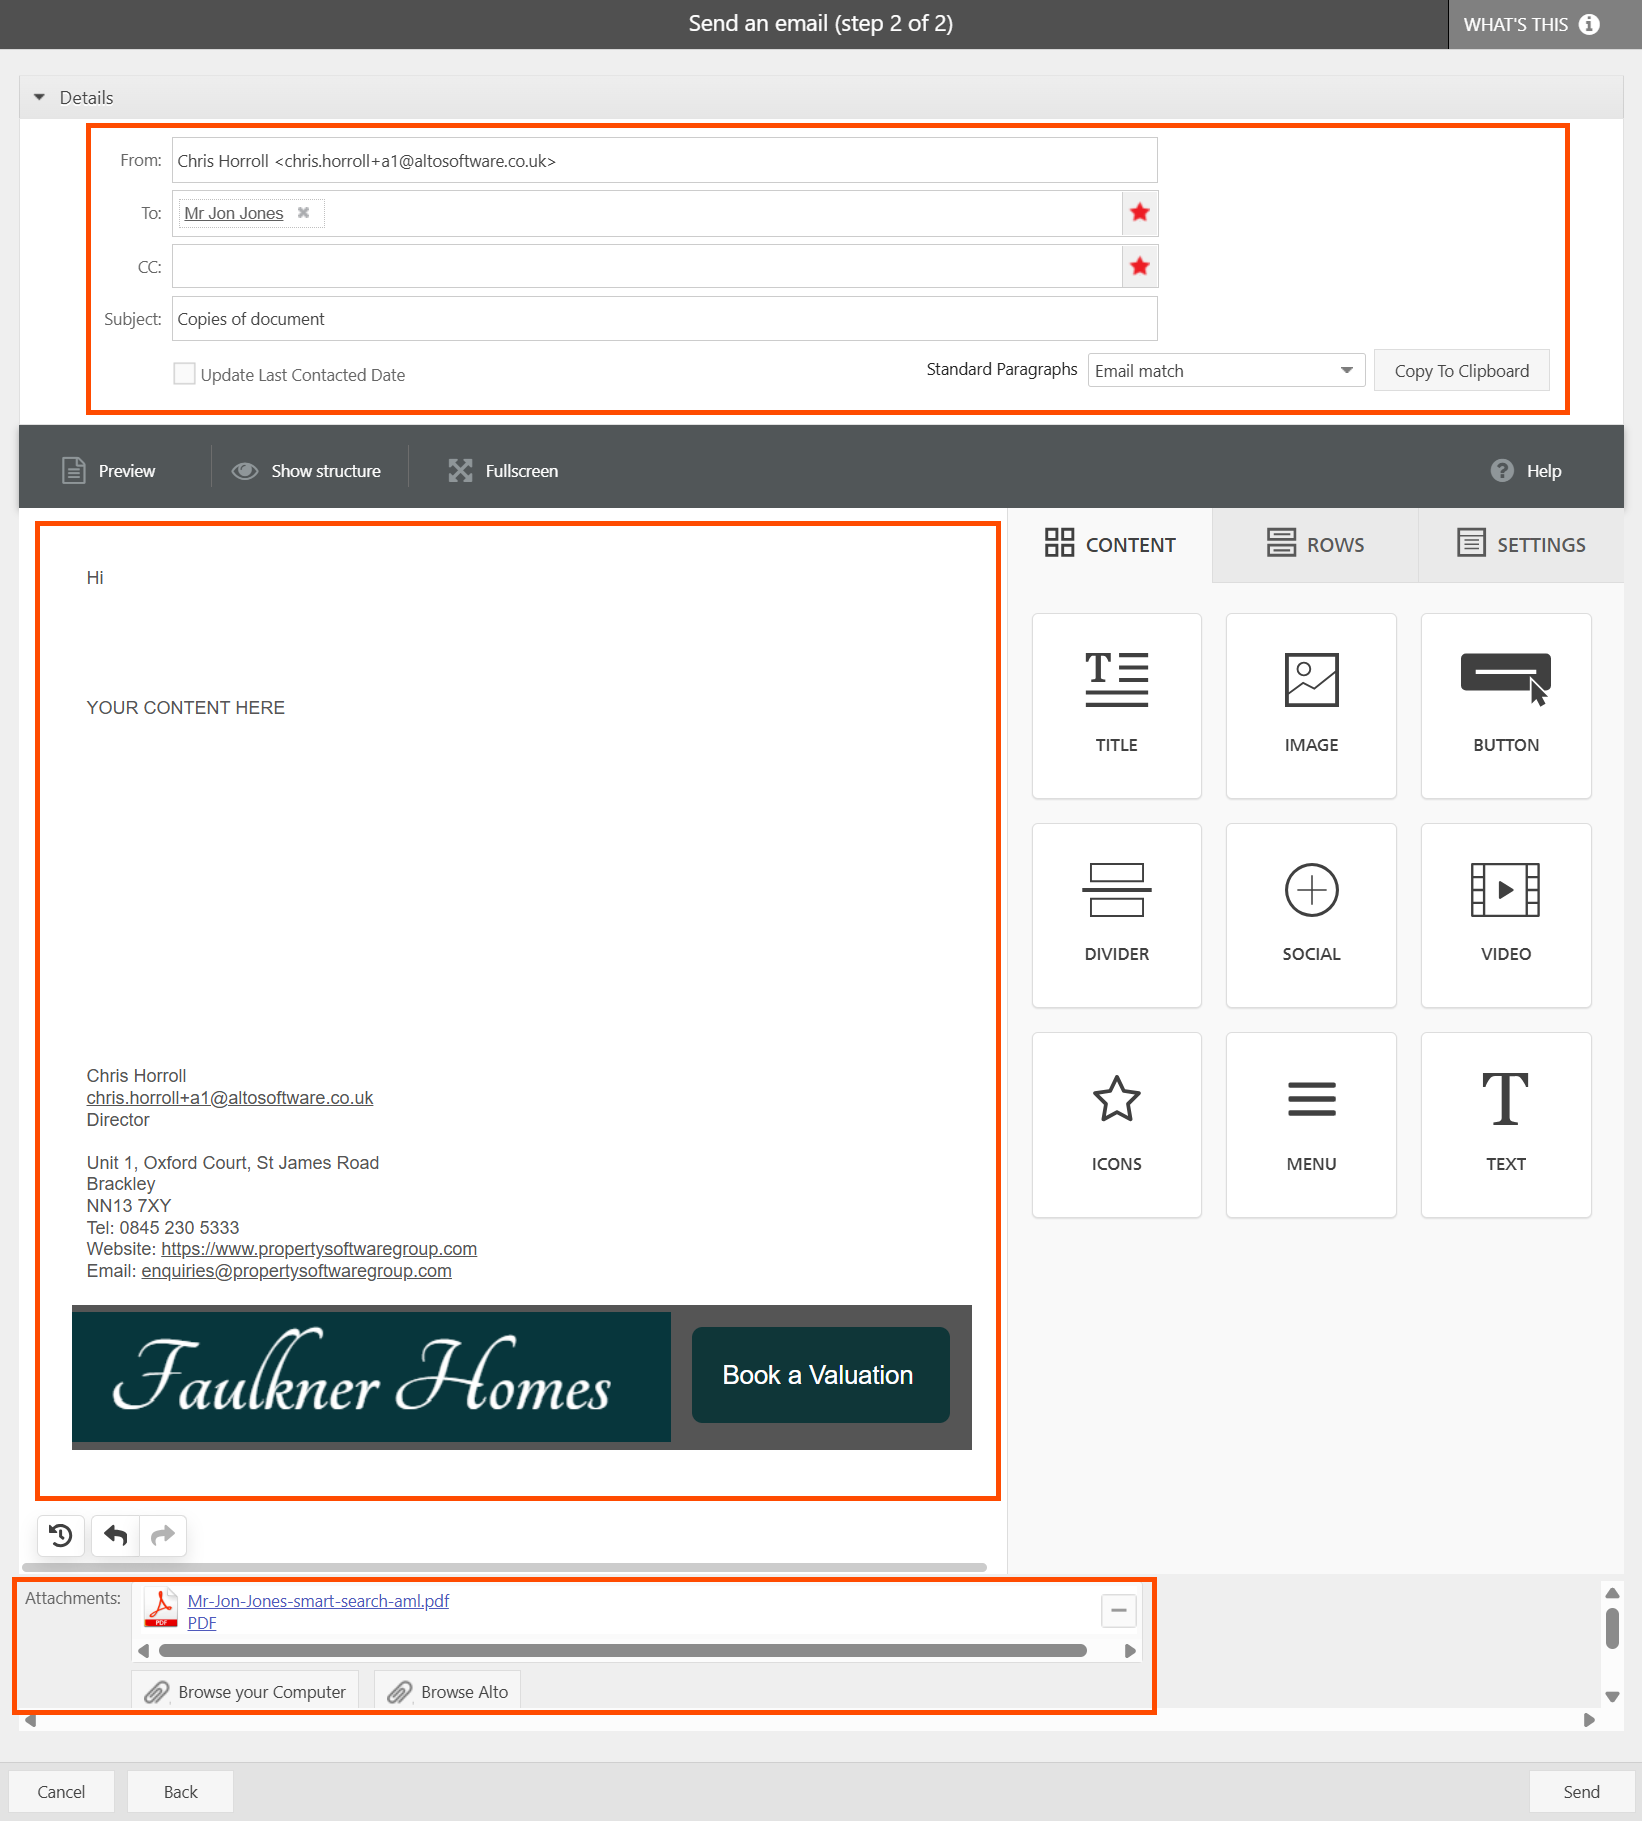Click the vertical scrollbar down arrow

click(1612, 1697)
